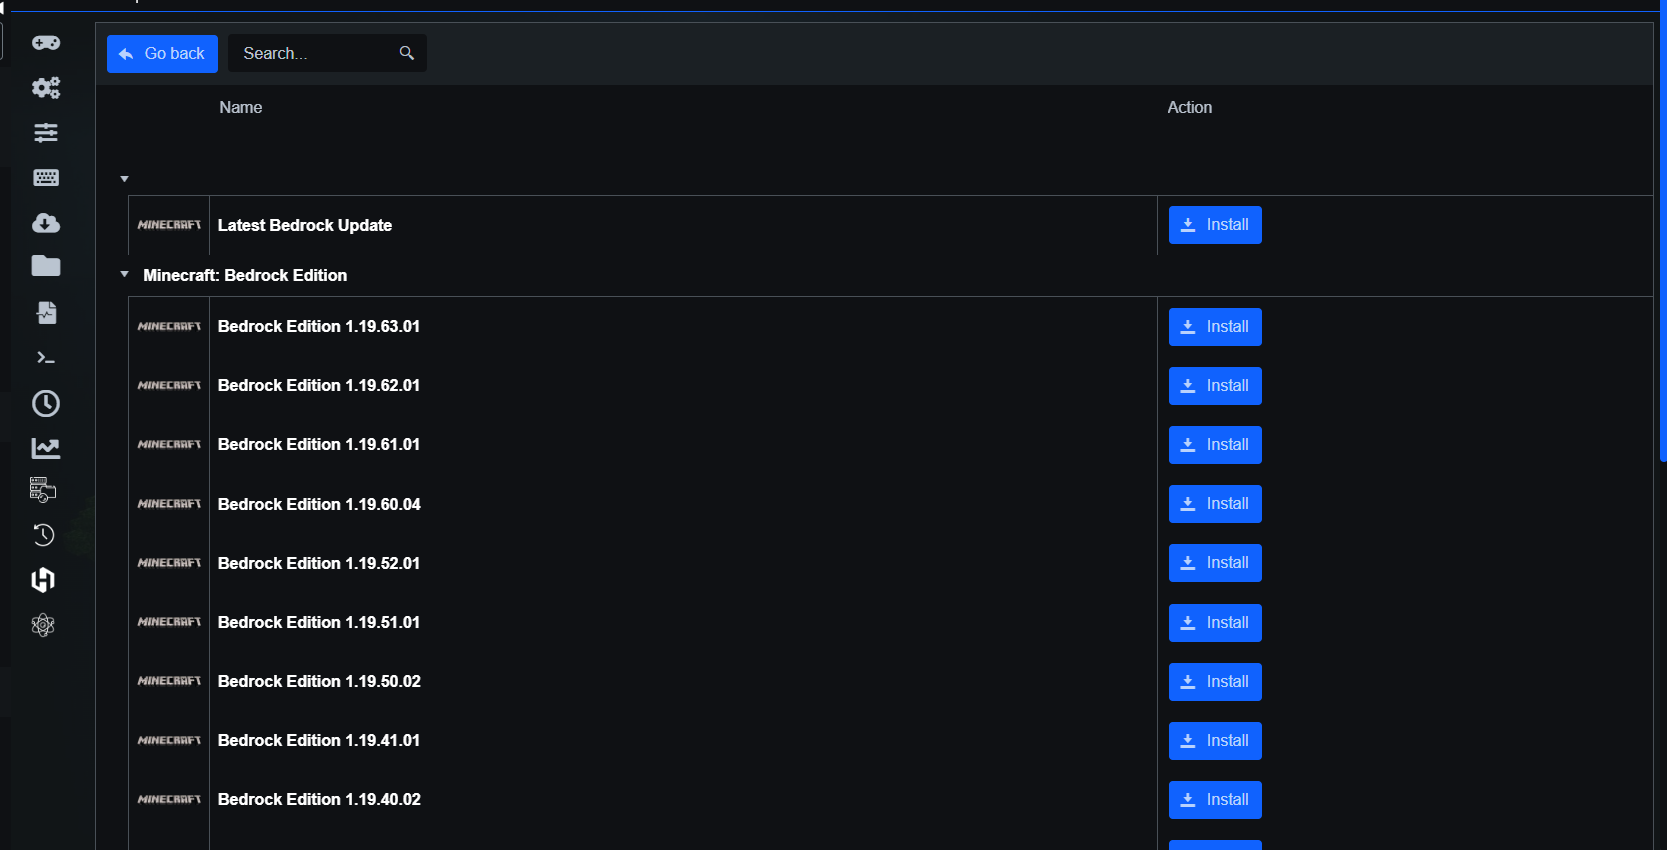Viewport: 1667px width, 850px height.
Task: Select Bedrock Edition 1.19.51.01 text
Action: pyautogui.click(x=319, y=622)
